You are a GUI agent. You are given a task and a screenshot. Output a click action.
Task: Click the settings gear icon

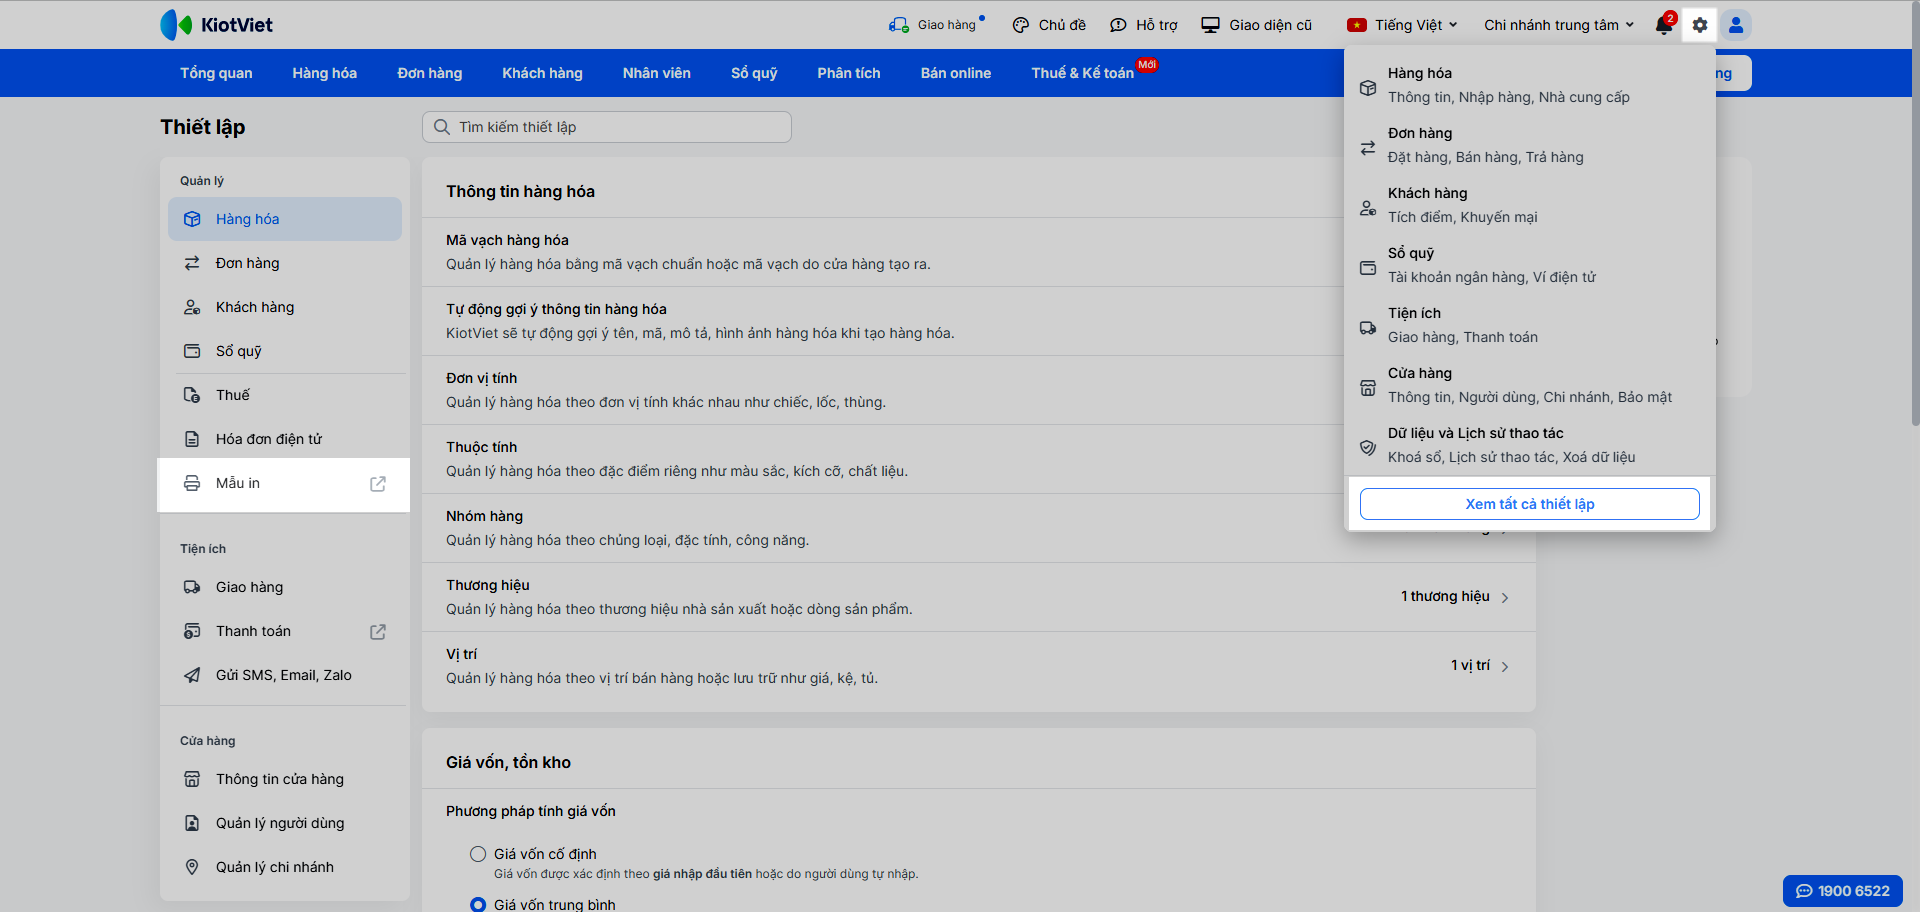pyautogui.click(x=1700, y=25)
